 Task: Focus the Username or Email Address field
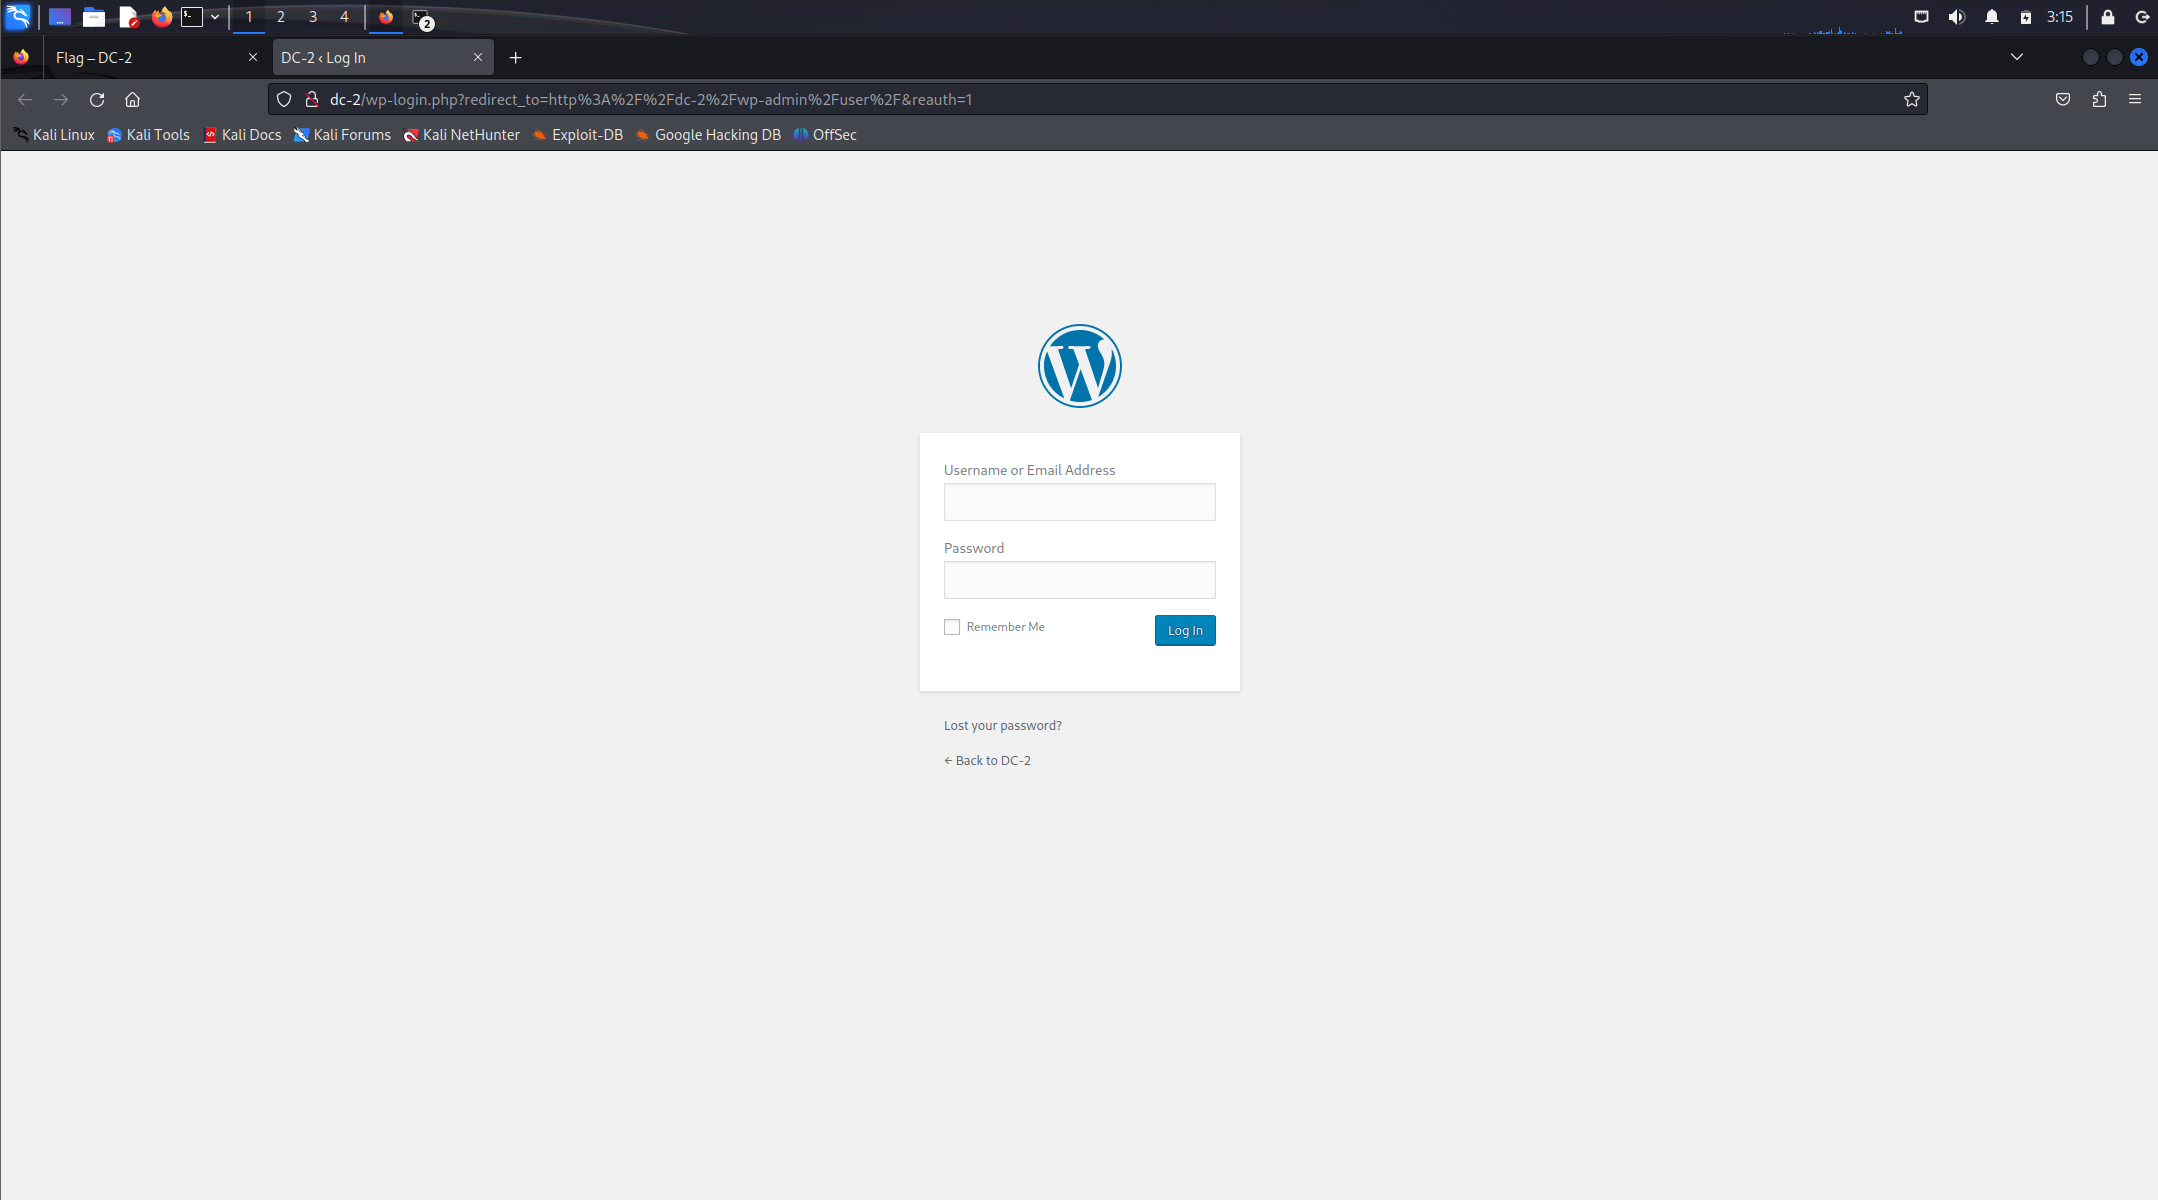point(1080,502)
